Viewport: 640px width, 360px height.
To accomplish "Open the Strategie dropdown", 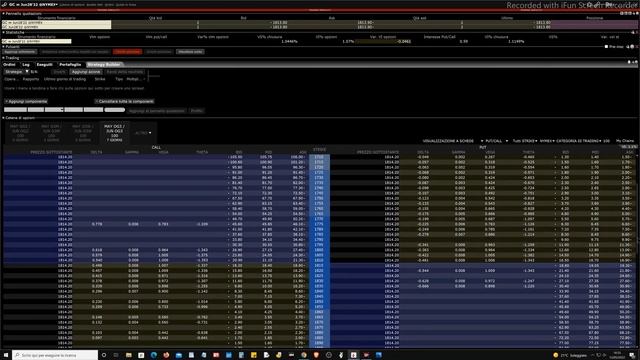I will tap(16, 72).
